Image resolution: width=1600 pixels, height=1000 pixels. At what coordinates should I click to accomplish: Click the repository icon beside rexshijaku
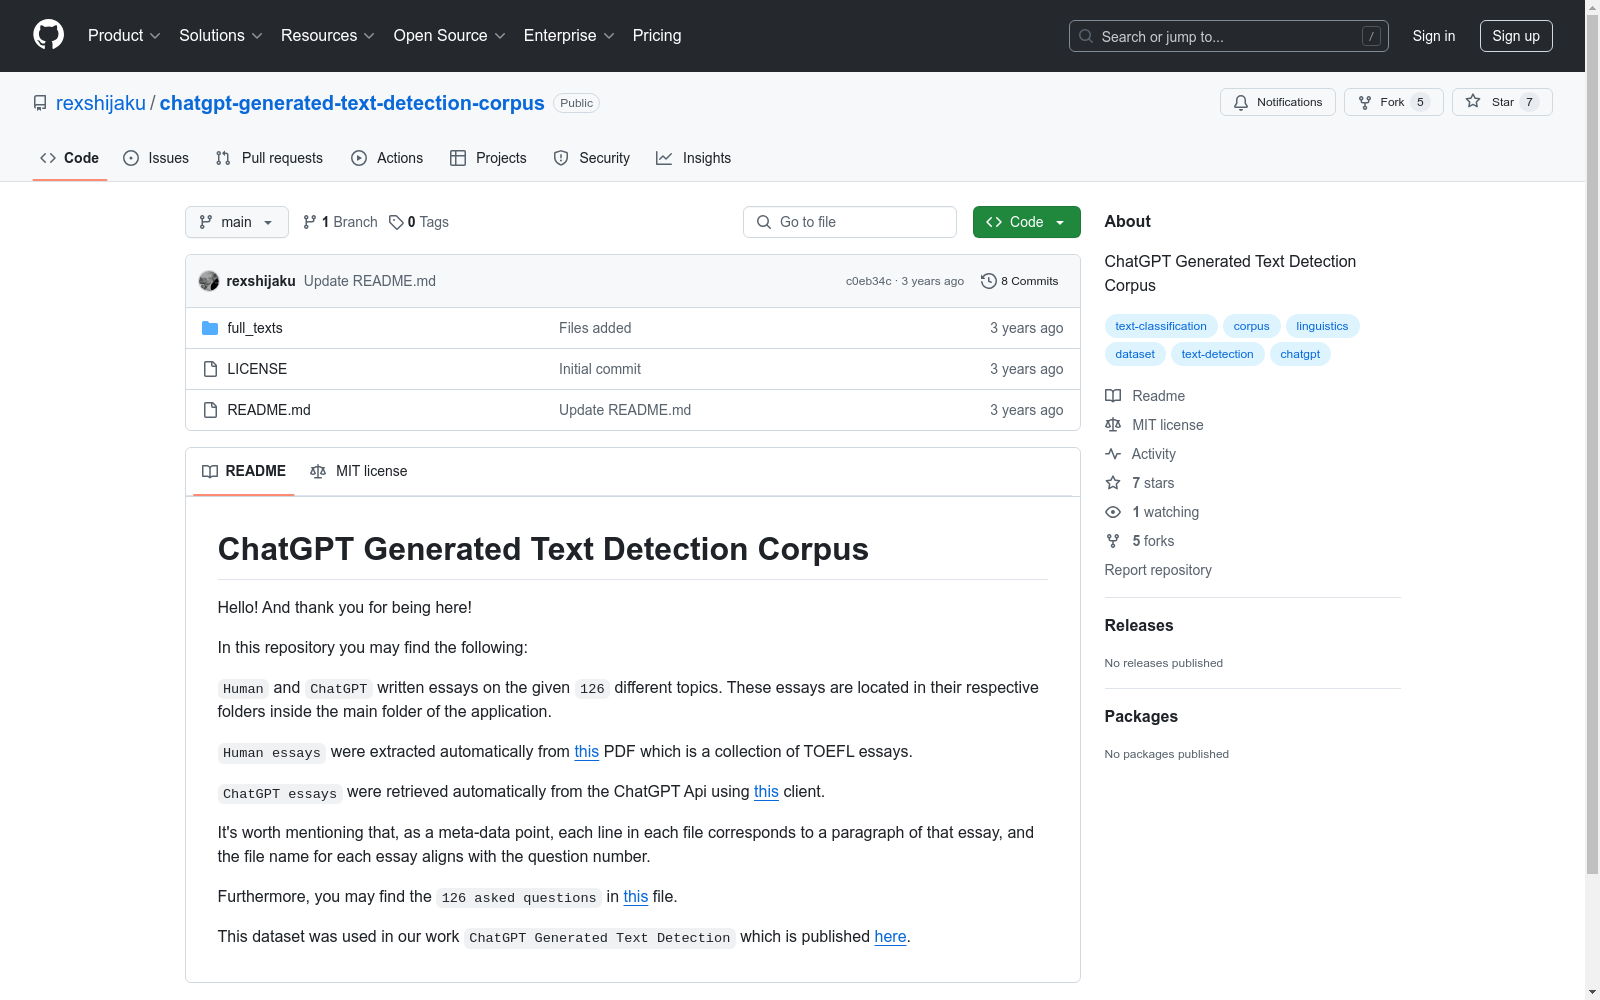click(40, 103)
